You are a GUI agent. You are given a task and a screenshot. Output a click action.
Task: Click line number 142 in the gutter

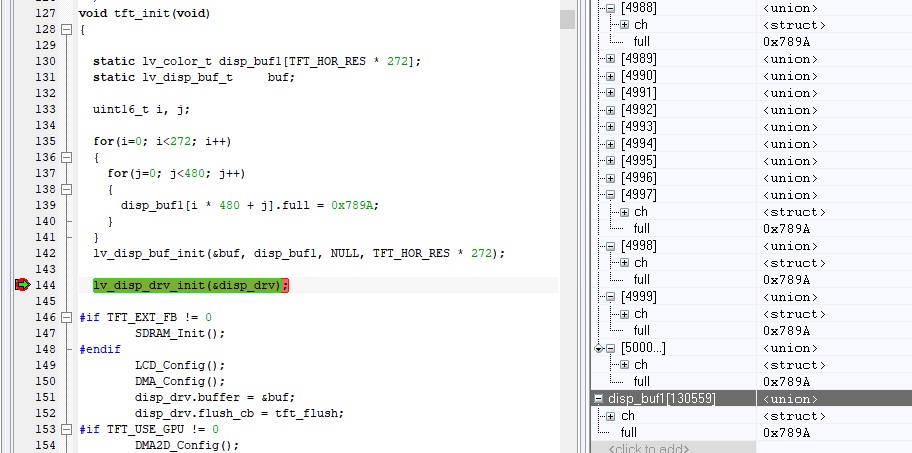coord(45,254)
